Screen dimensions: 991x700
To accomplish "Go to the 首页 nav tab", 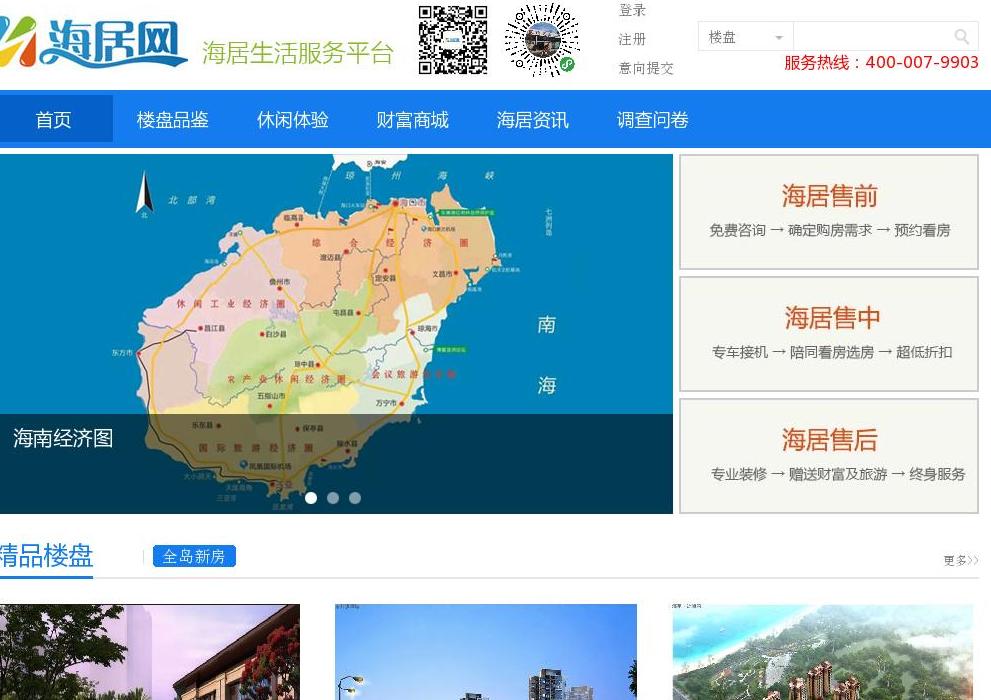I will pyautogui.click(x=54, y=119).
